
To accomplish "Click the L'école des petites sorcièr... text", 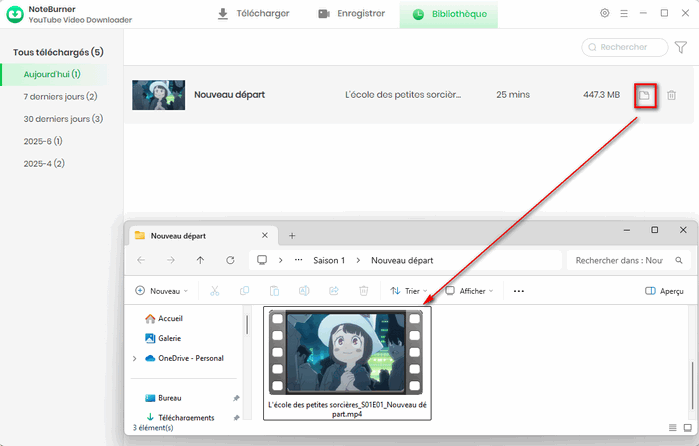I will tap(403, 95).
